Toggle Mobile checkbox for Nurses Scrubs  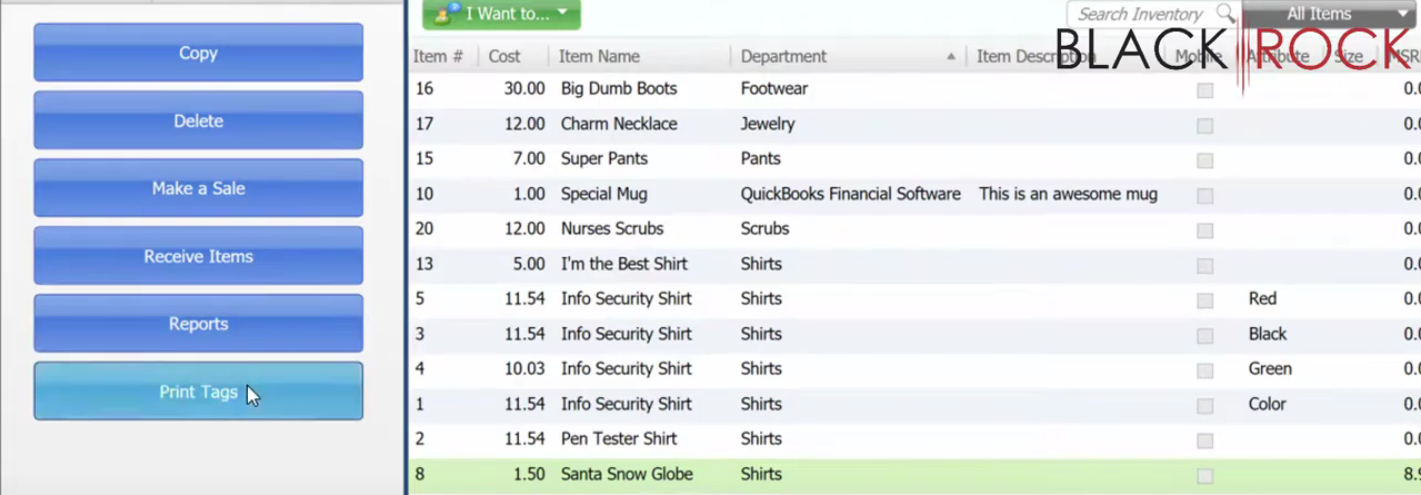coord(1205,230)
